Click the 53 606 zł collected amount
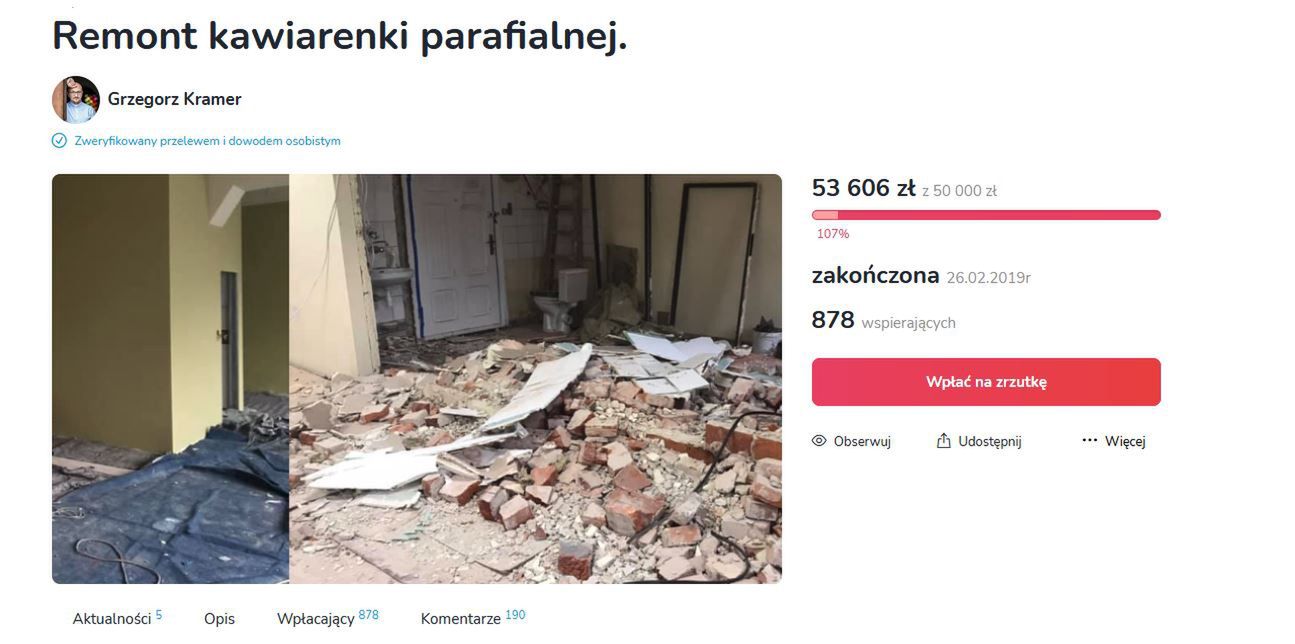Image resolution: width=1295 pixels, height=644 pixels. [x=864, y=188]
